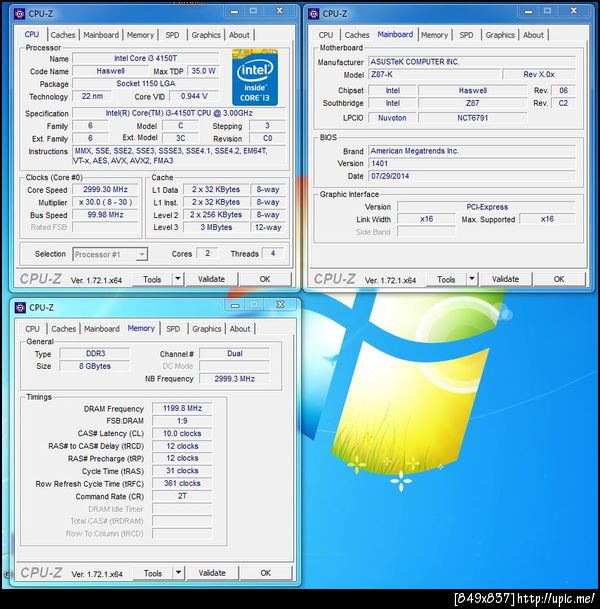Minimize the Mainboard tab window
600x609 pixels.
click(x=528, y=11)
